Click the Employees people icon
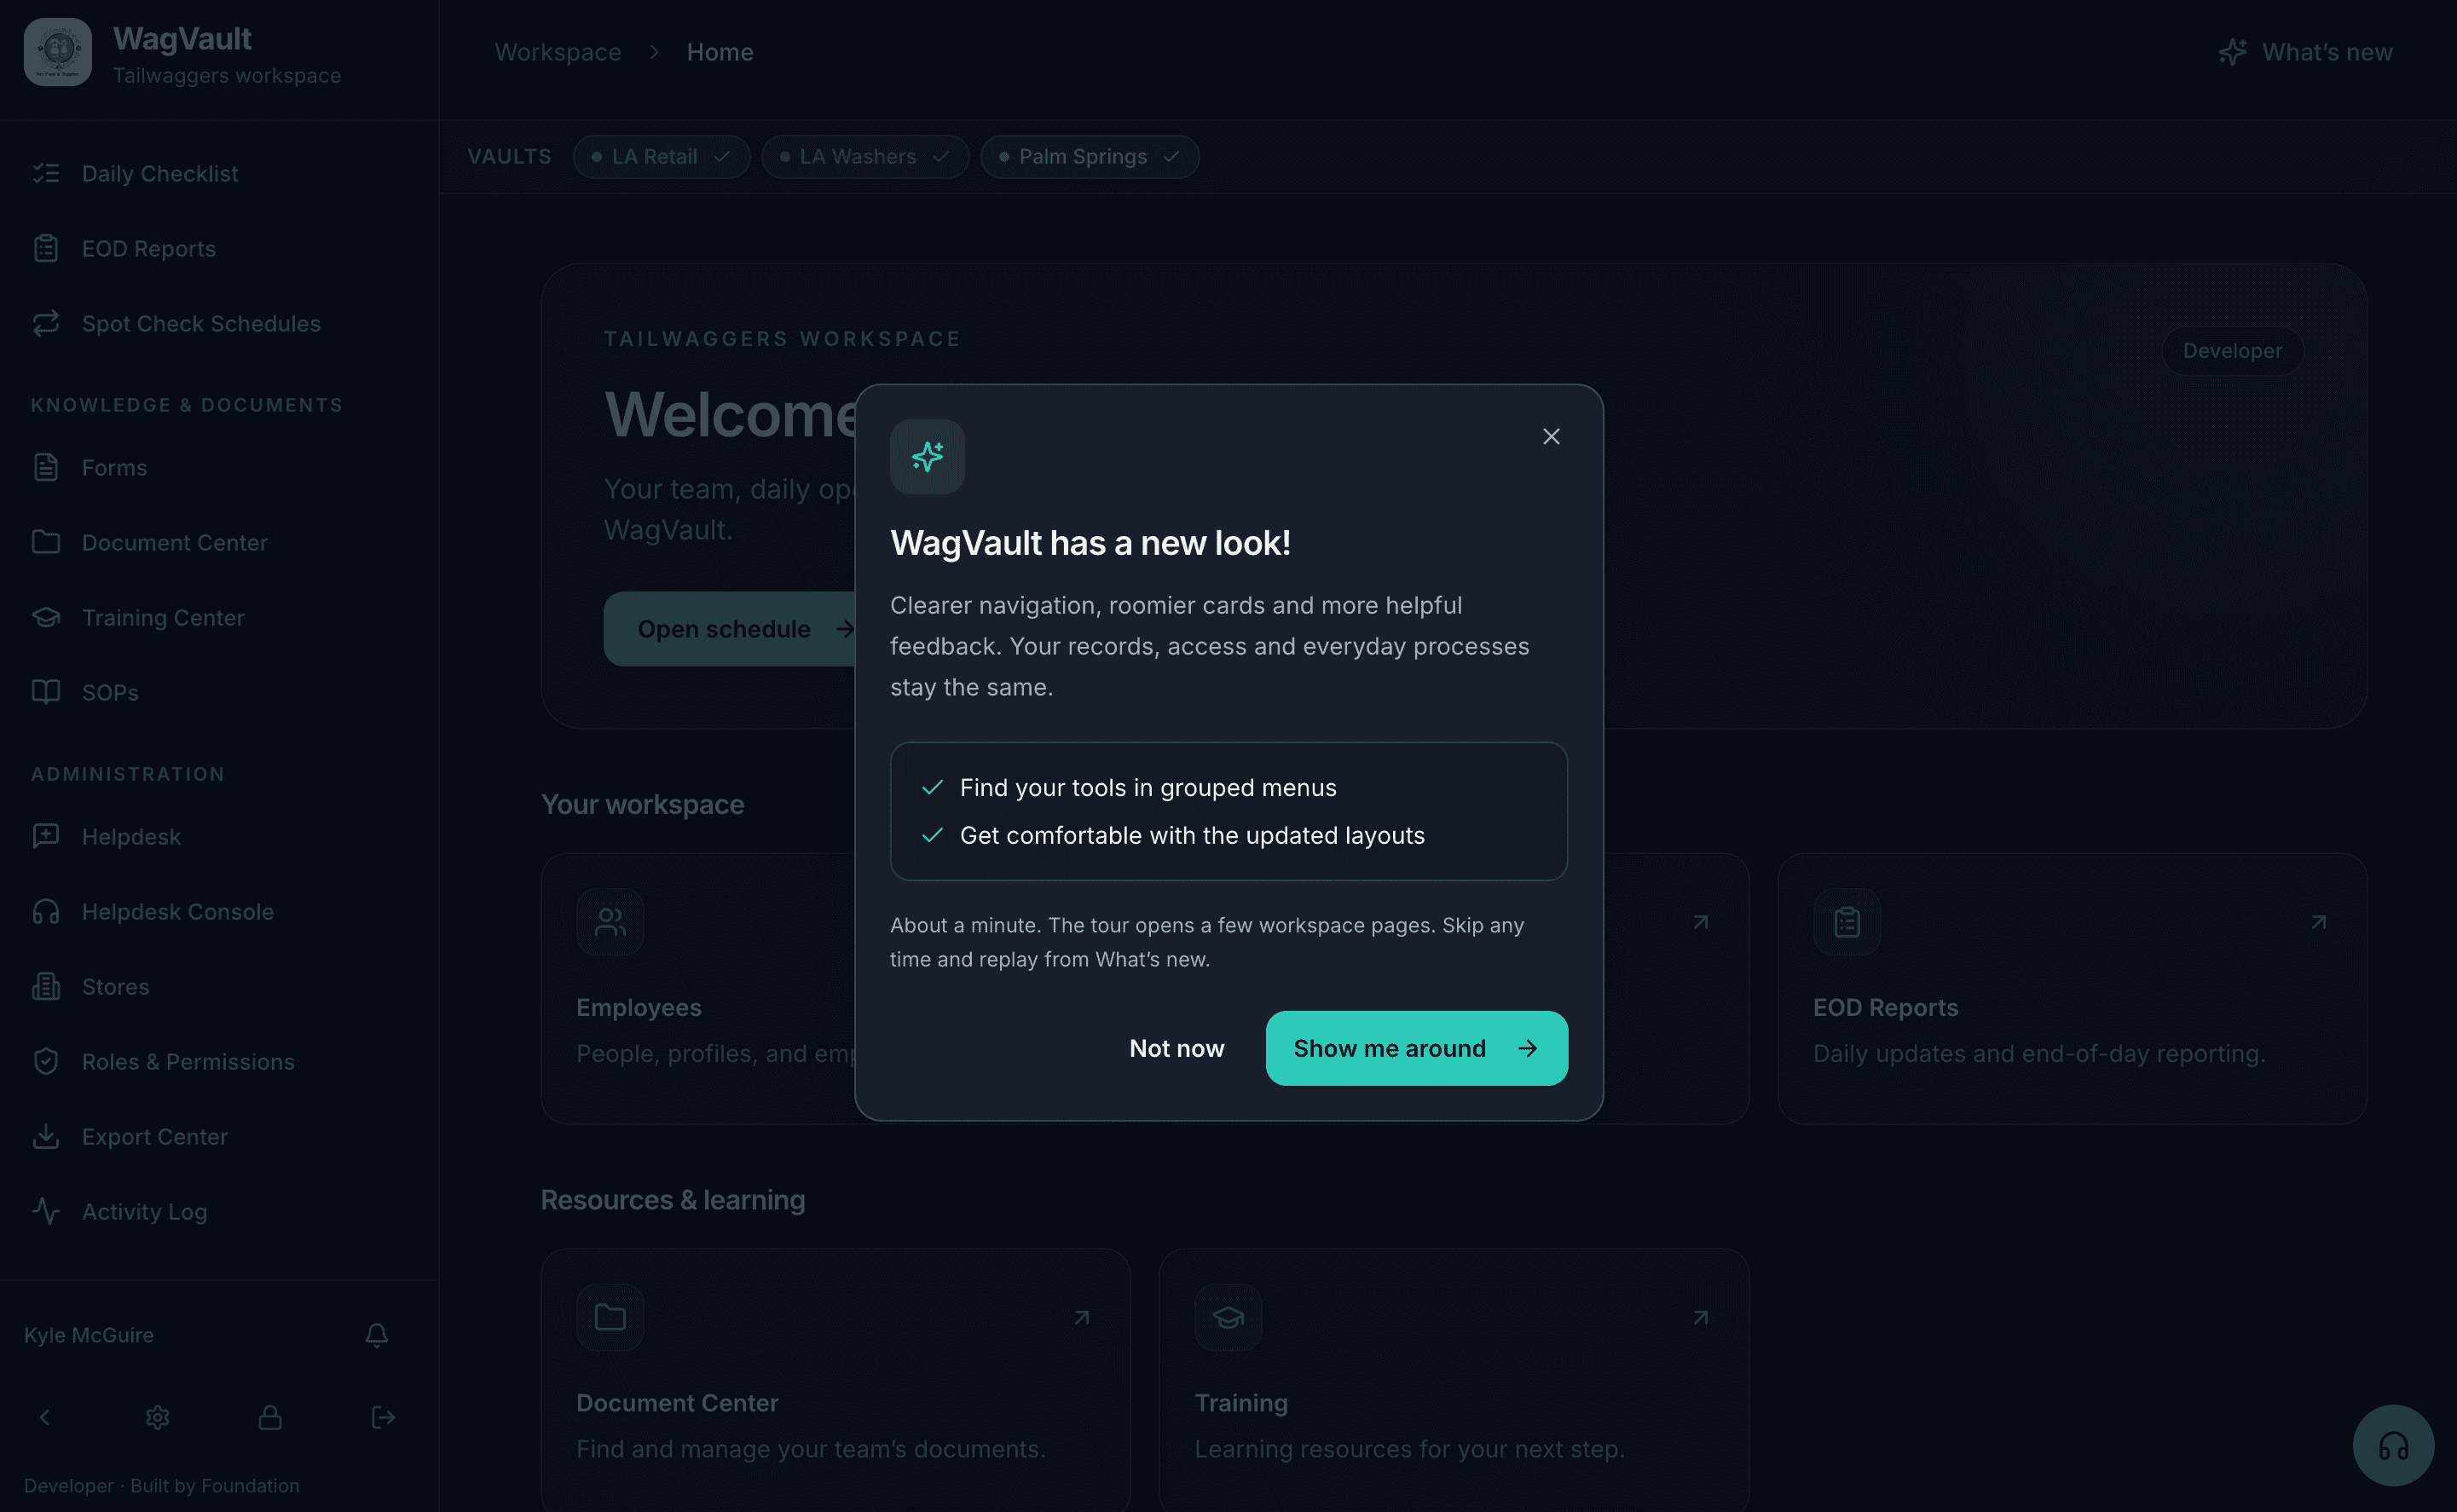The width and height of the screenshot is (2457, 1512). [610, 922]
